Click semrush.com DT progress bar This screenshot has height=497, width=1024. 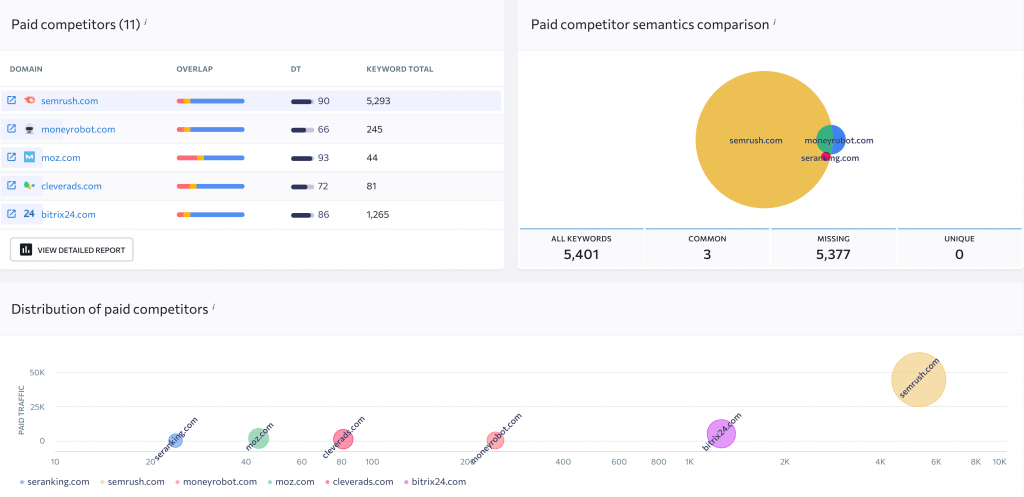click(x=302, y=101)
